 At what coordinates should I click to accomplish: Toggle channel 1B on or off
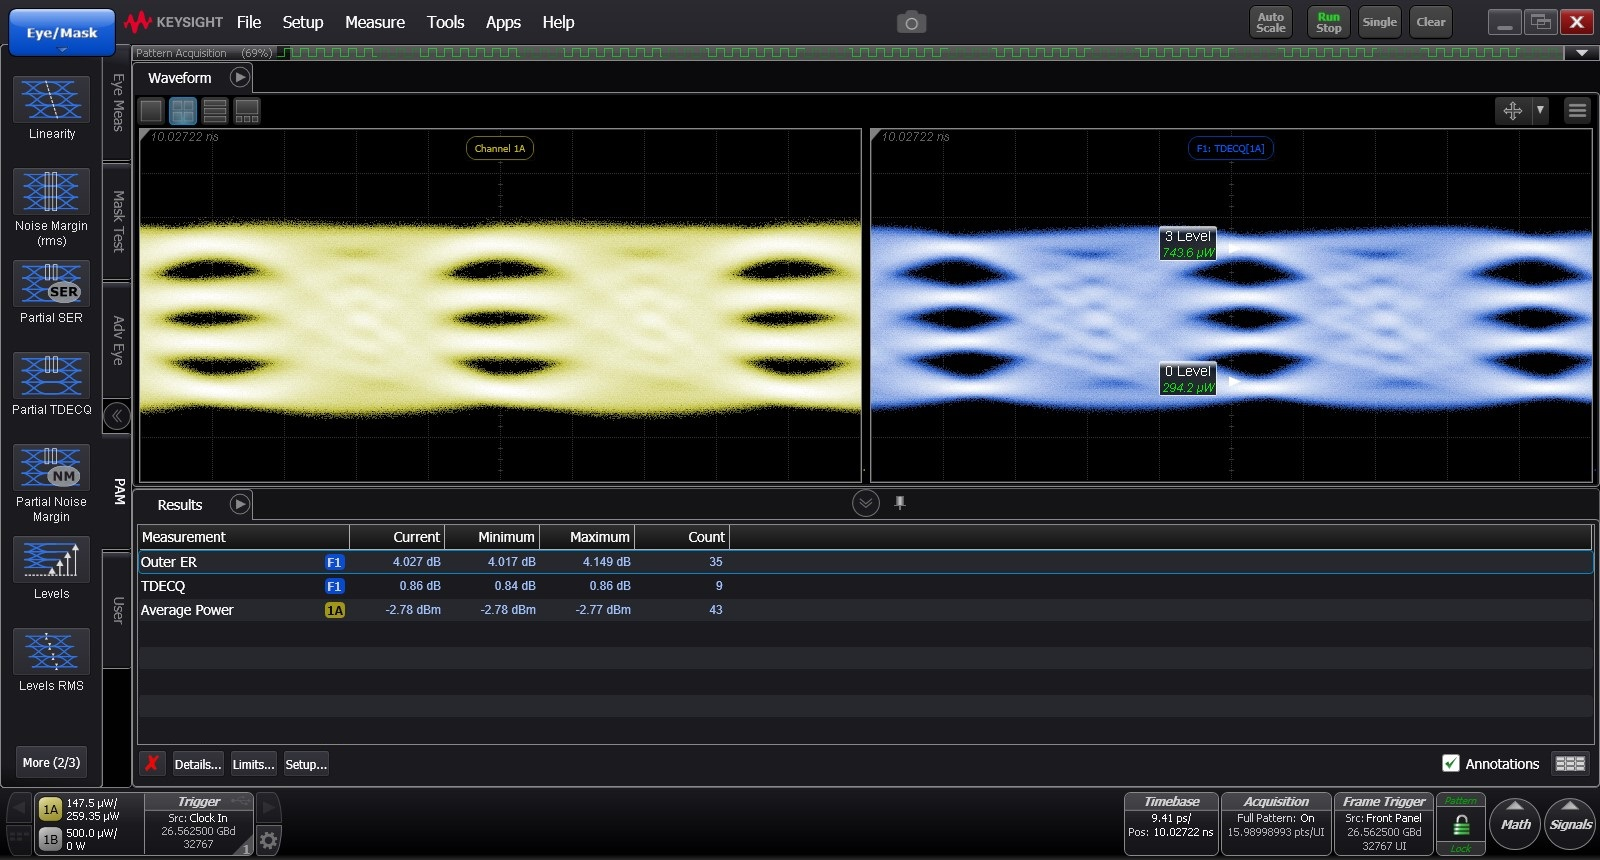click(50, 839)
